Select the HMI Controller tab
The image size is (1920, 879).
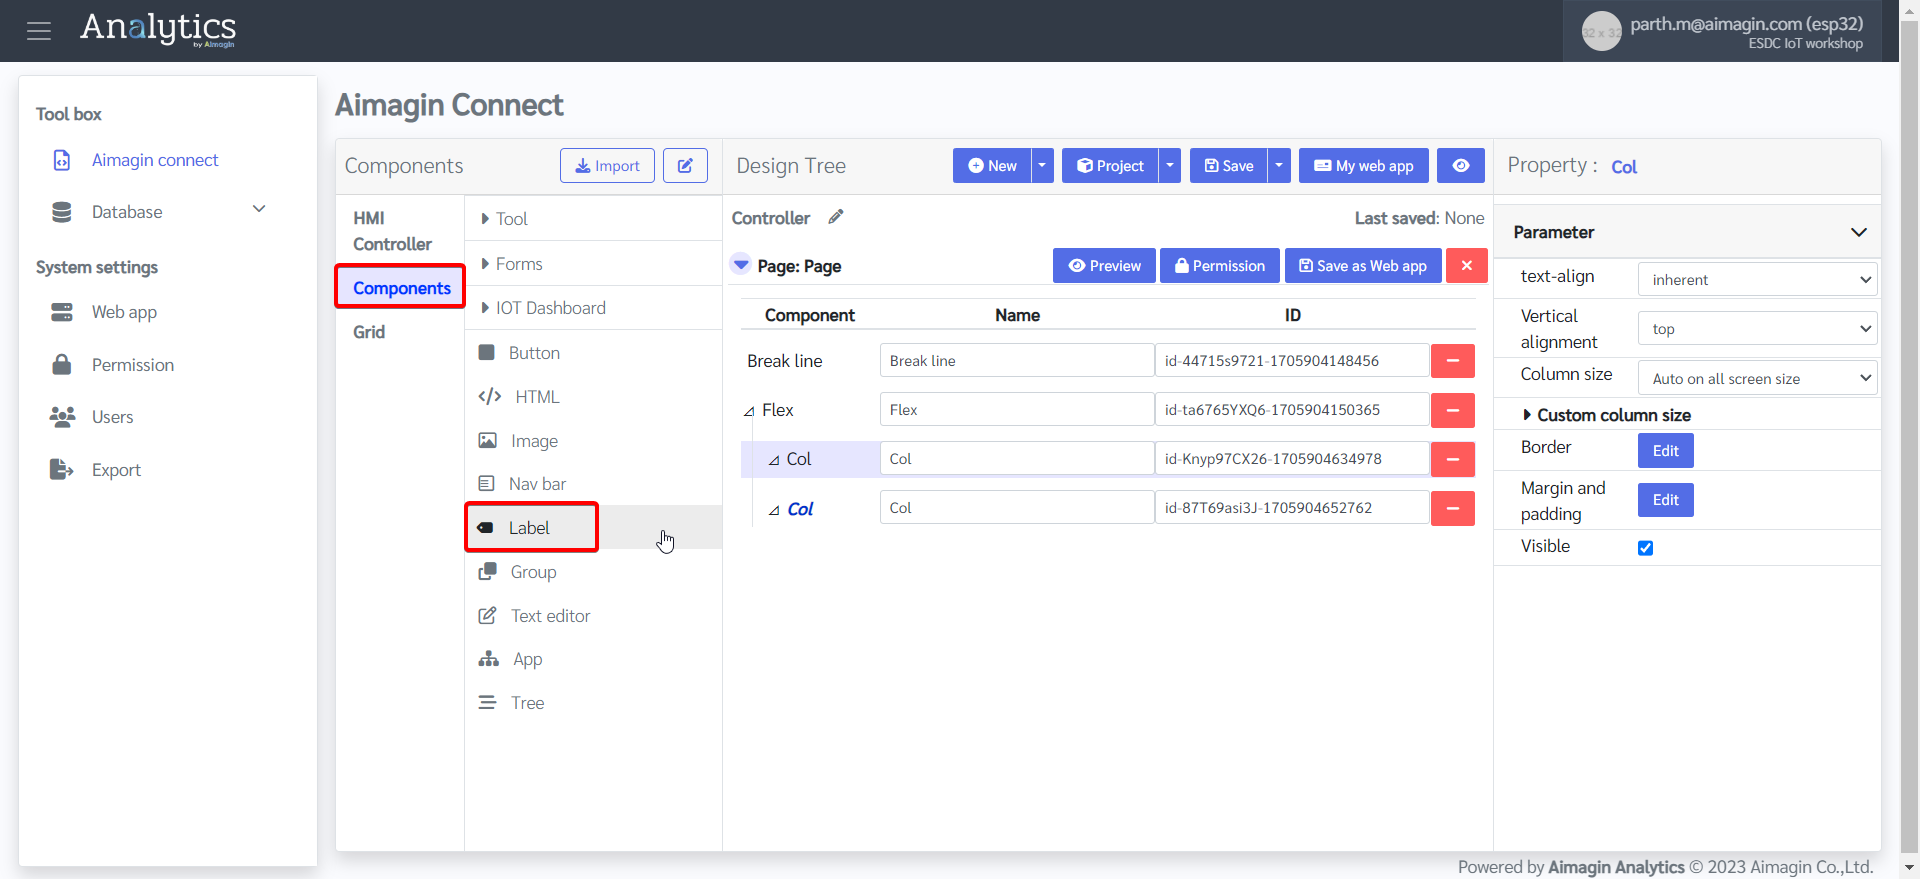[392, 231]
